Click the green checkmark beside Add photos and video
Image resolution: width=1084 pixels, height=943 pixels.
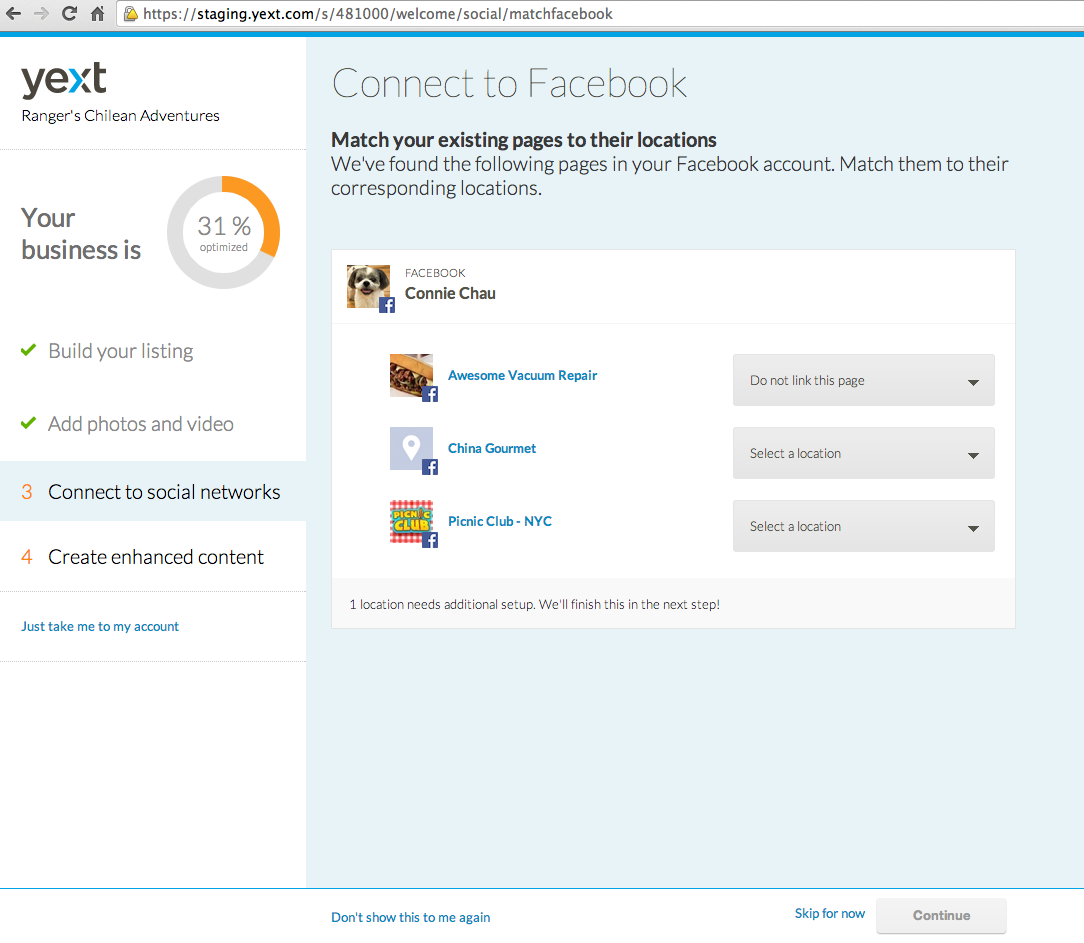click(x=28, y=422)
